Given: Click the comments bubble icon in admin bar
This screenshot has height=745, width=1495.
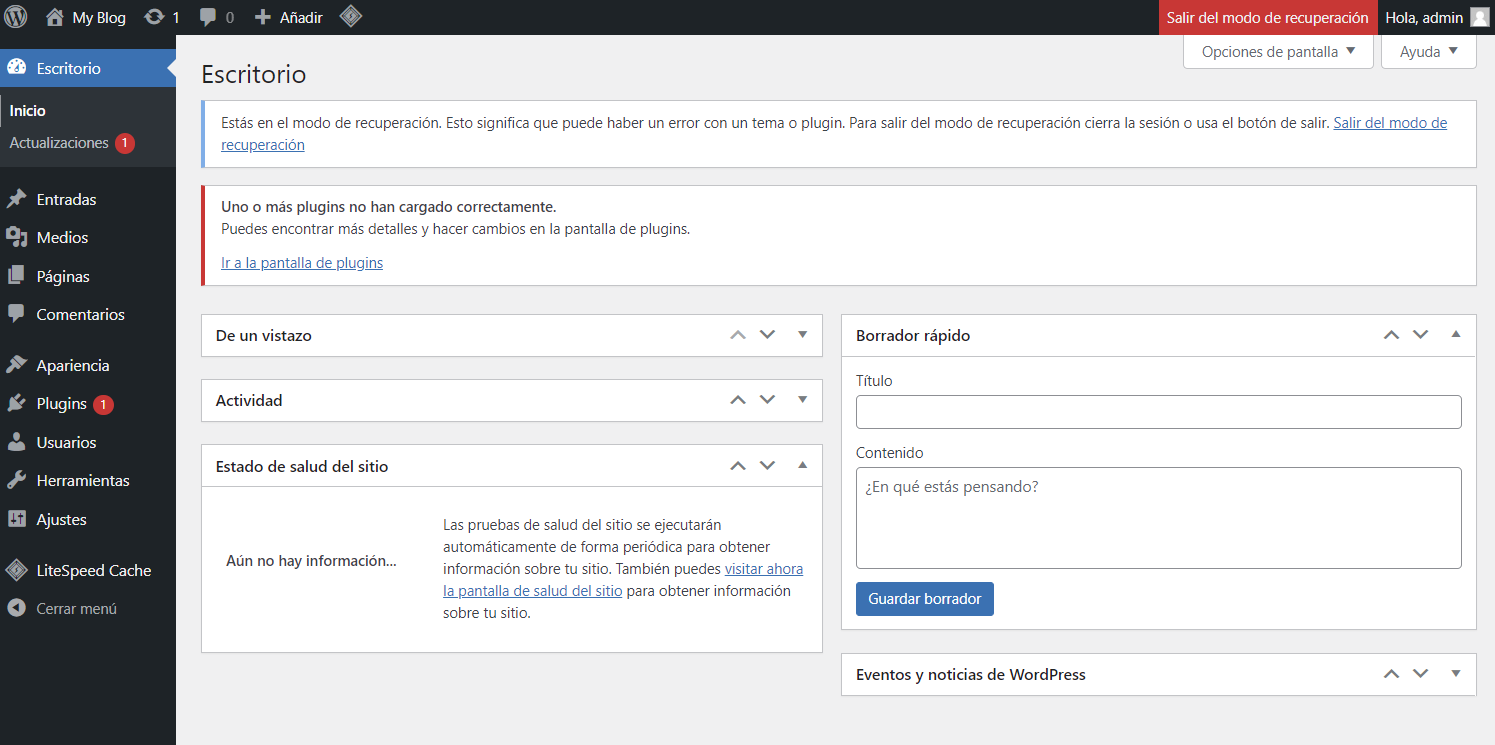Looking at the screenshot, I should (x=208, y=17).
